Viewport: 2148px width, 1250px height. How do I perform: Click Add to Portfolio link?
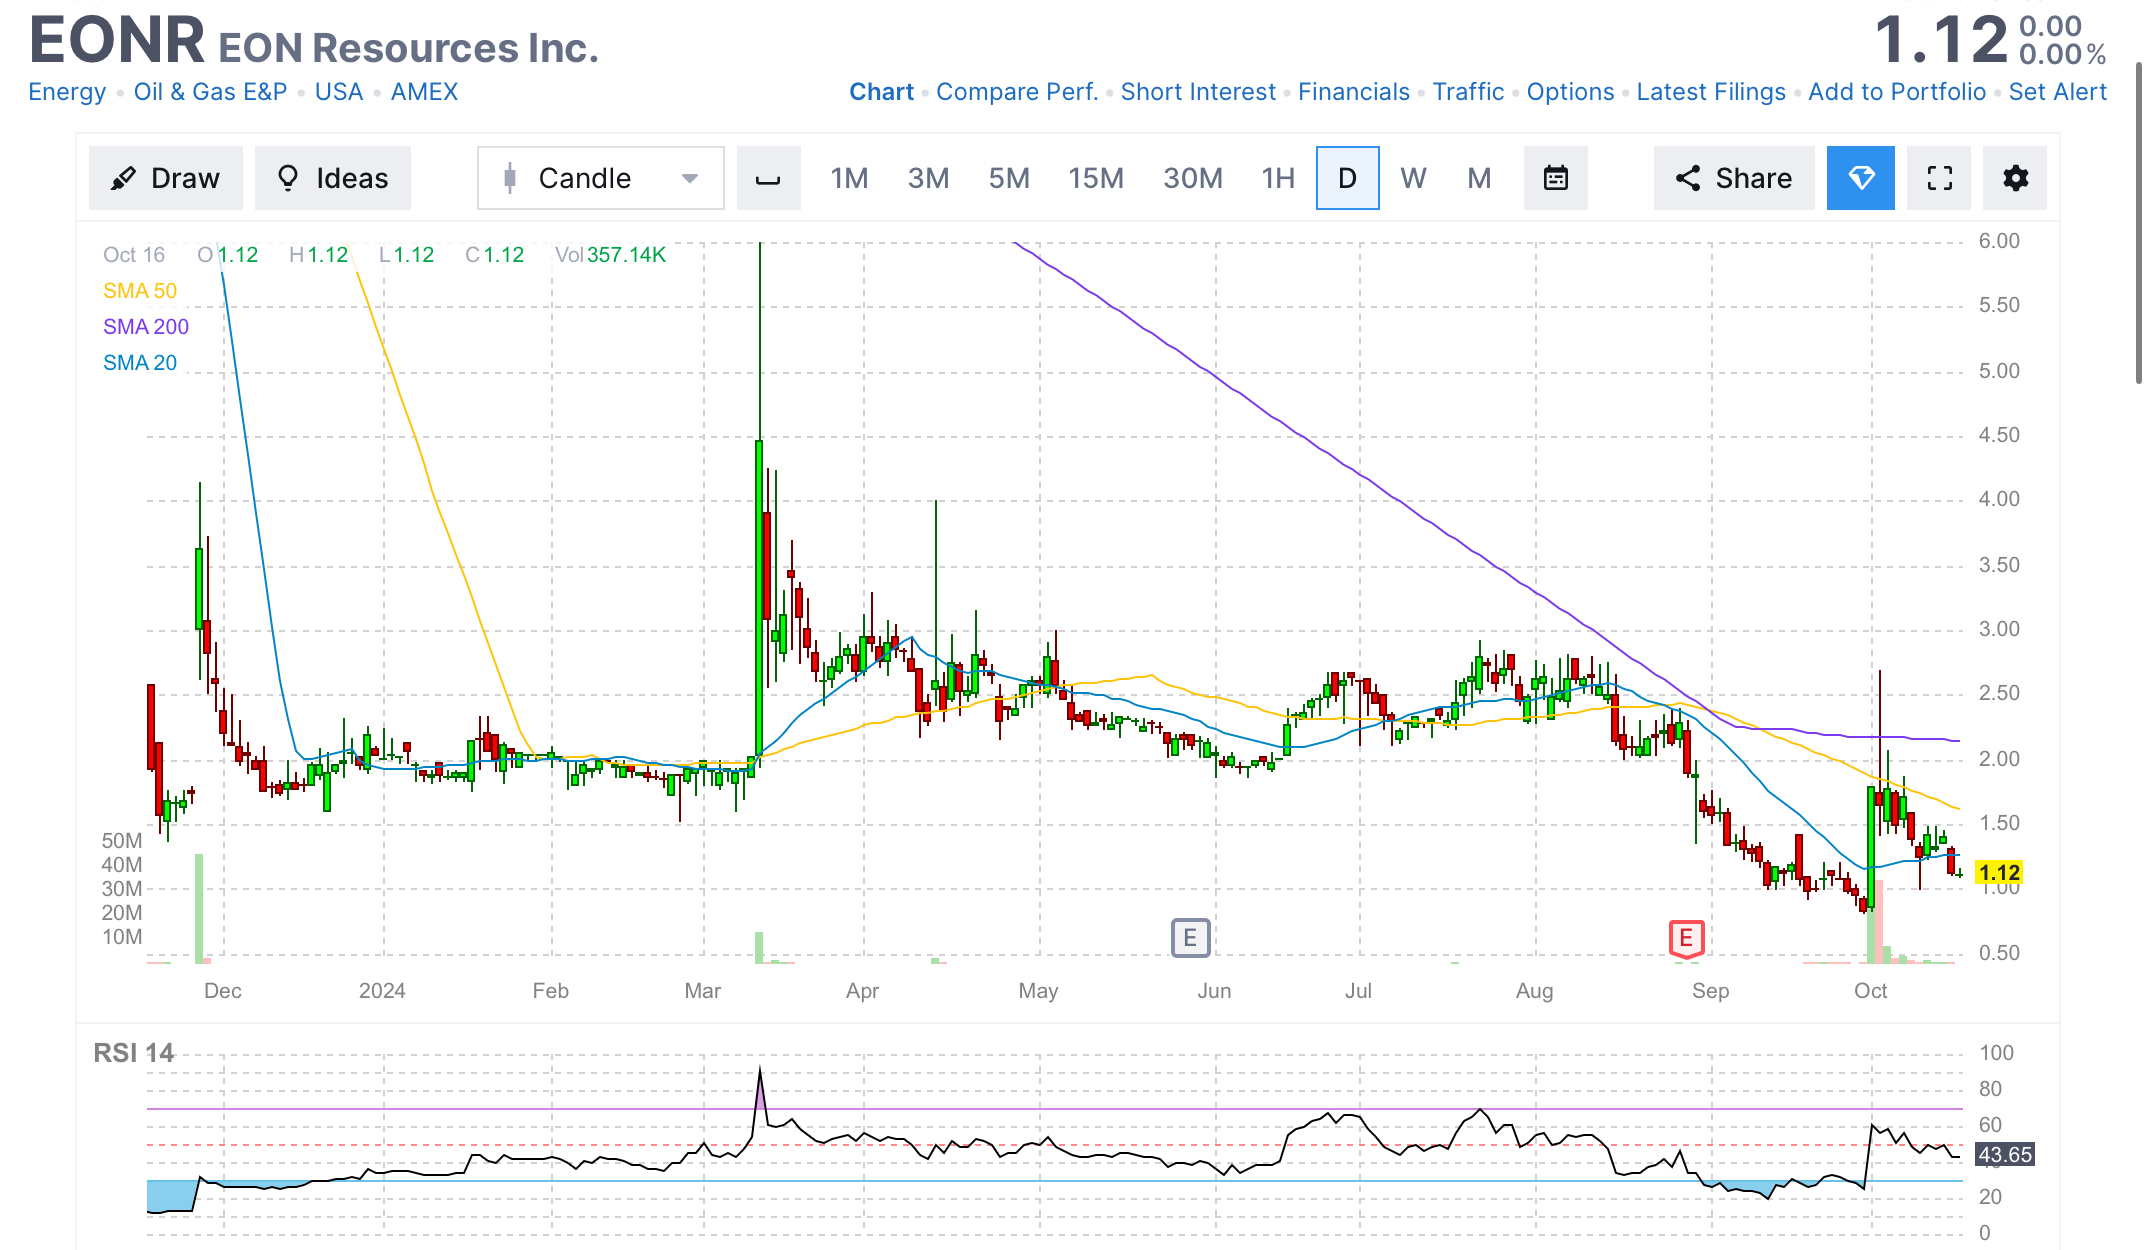coord(1897,91)
